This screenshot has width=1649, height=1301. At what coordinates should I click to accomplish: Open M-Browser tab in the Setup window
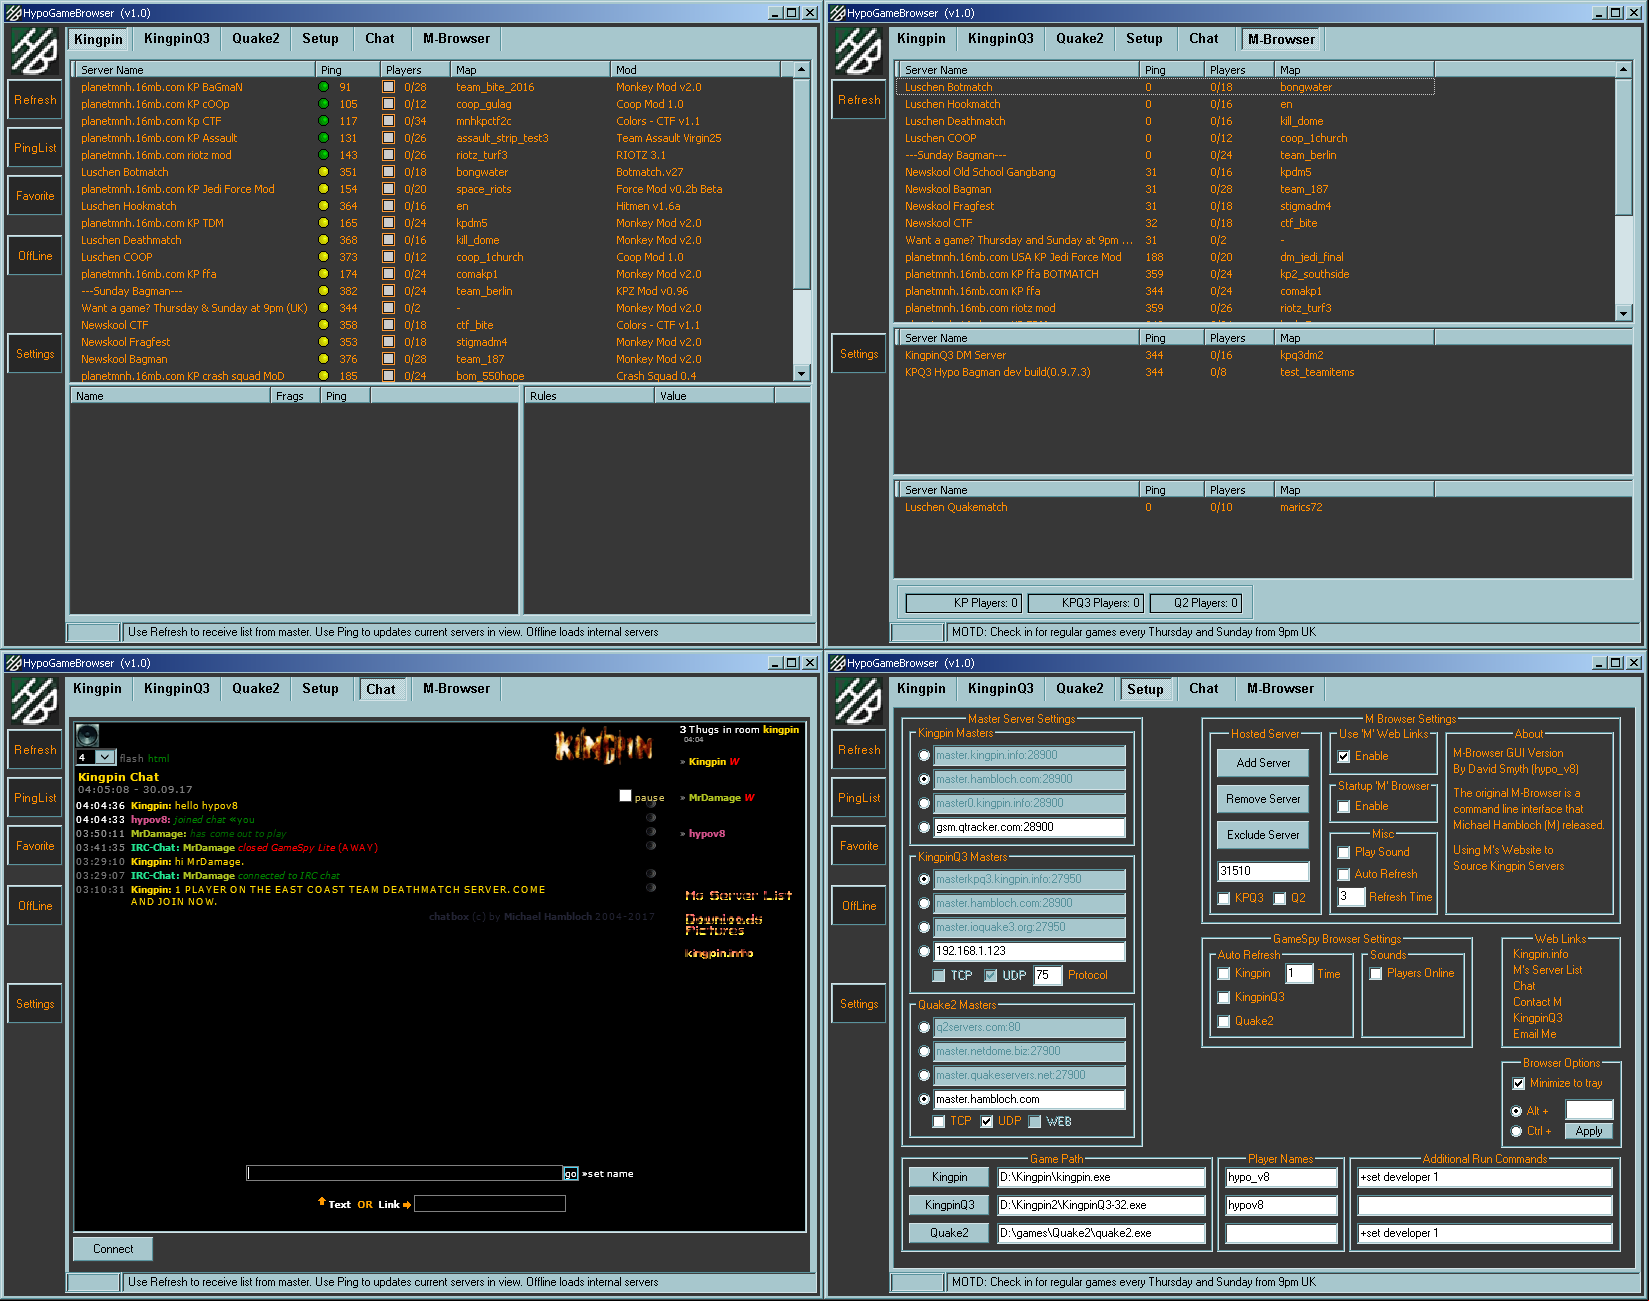(x=1281, y=688)
